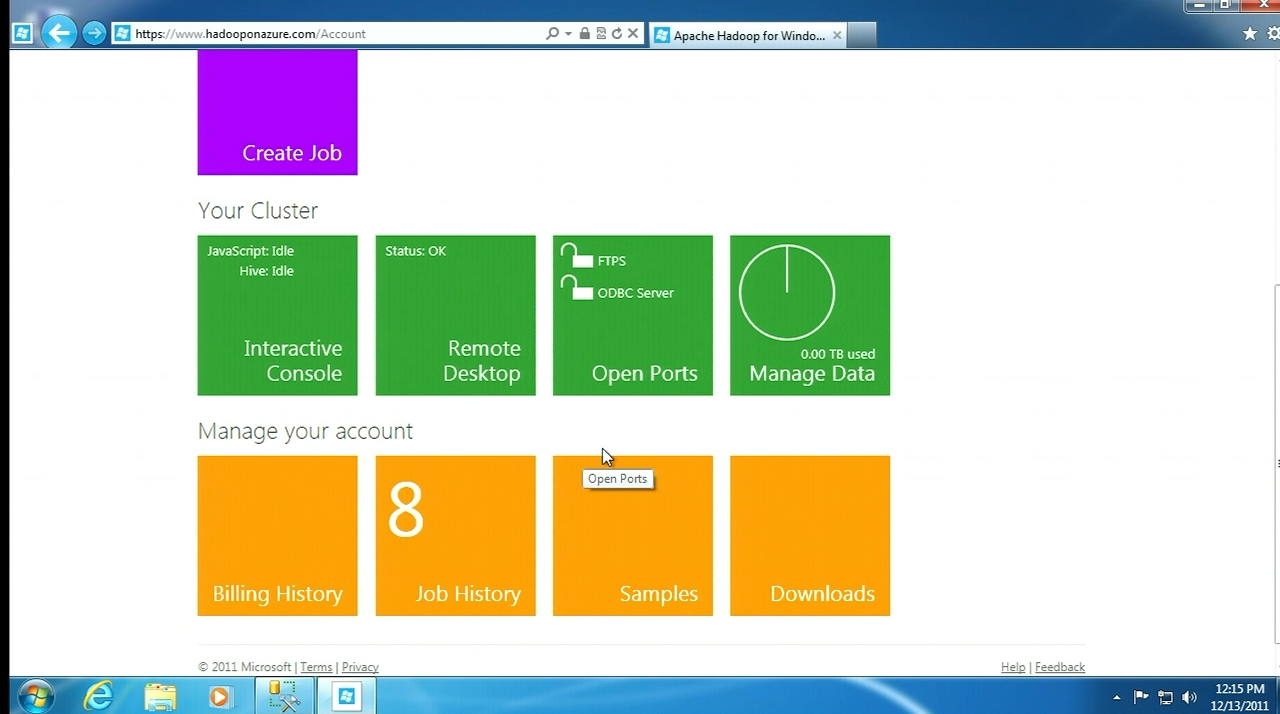
Task: Click the browser Forward arrow button
Action: click(x=94, y=34)
